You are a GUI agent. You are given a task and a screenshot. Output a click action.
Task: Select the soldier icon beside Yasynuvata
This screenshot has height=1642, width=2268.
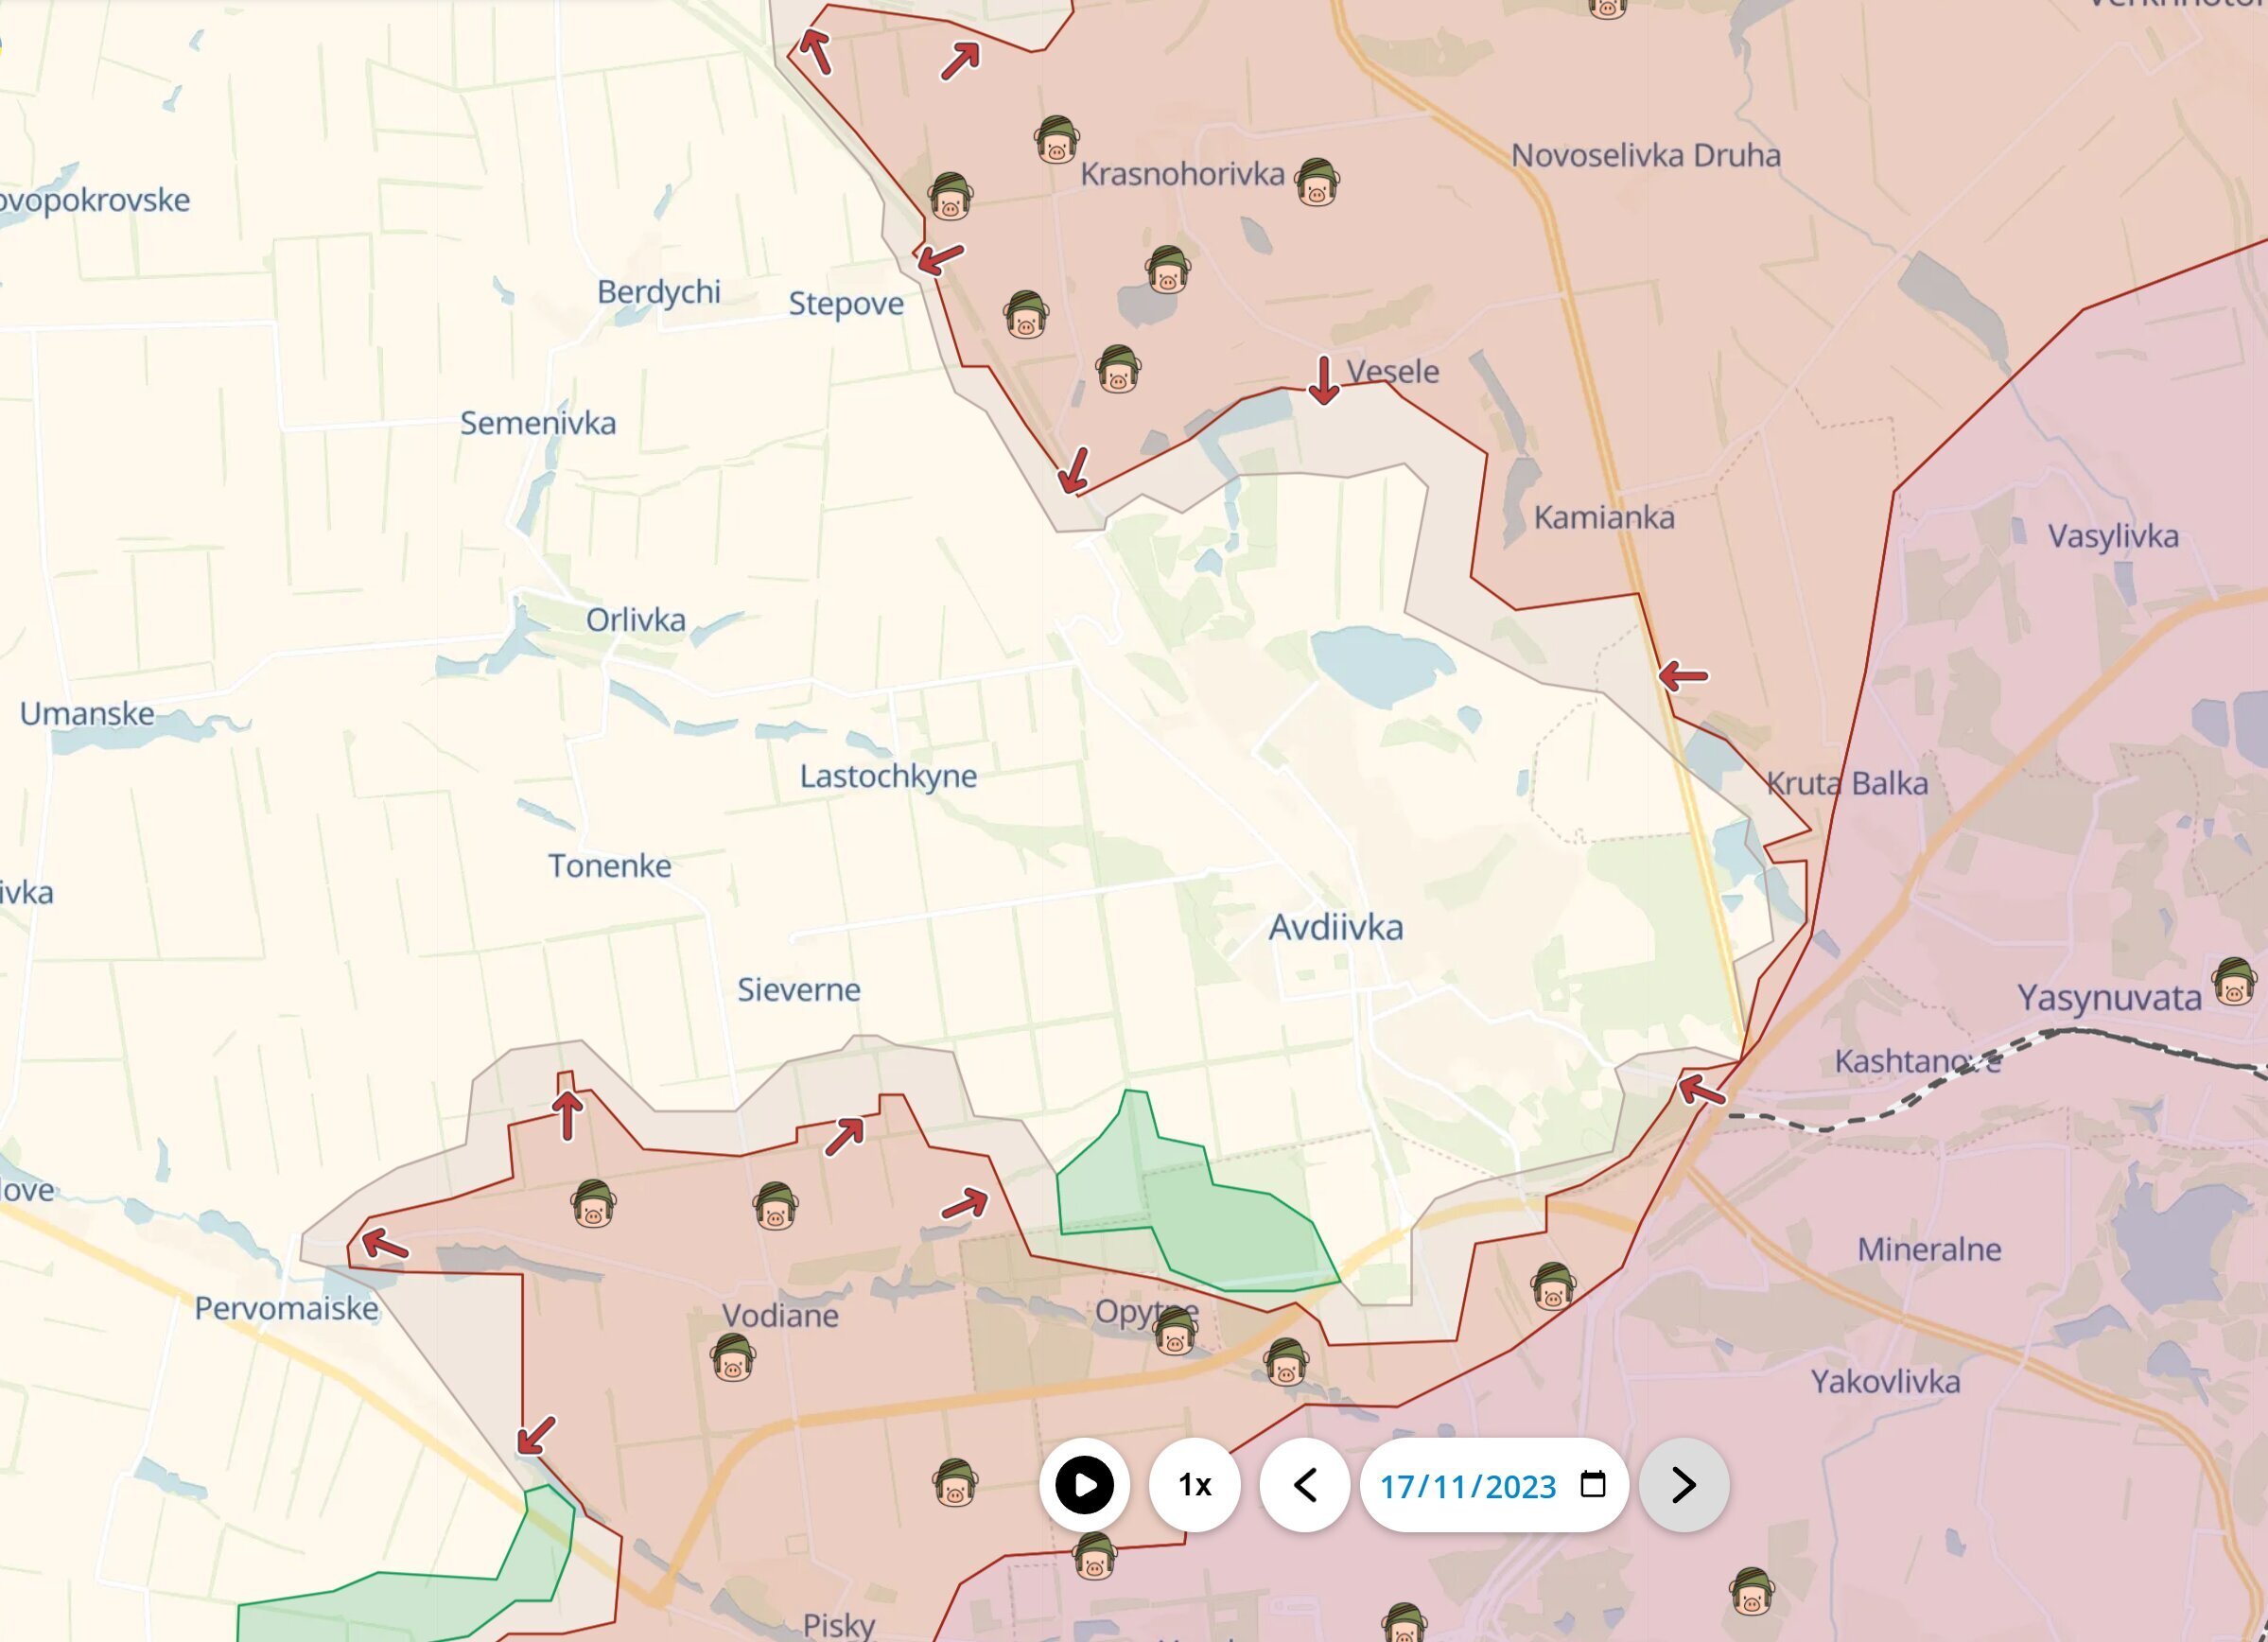pyautogui.click(x=2233, y=981)
